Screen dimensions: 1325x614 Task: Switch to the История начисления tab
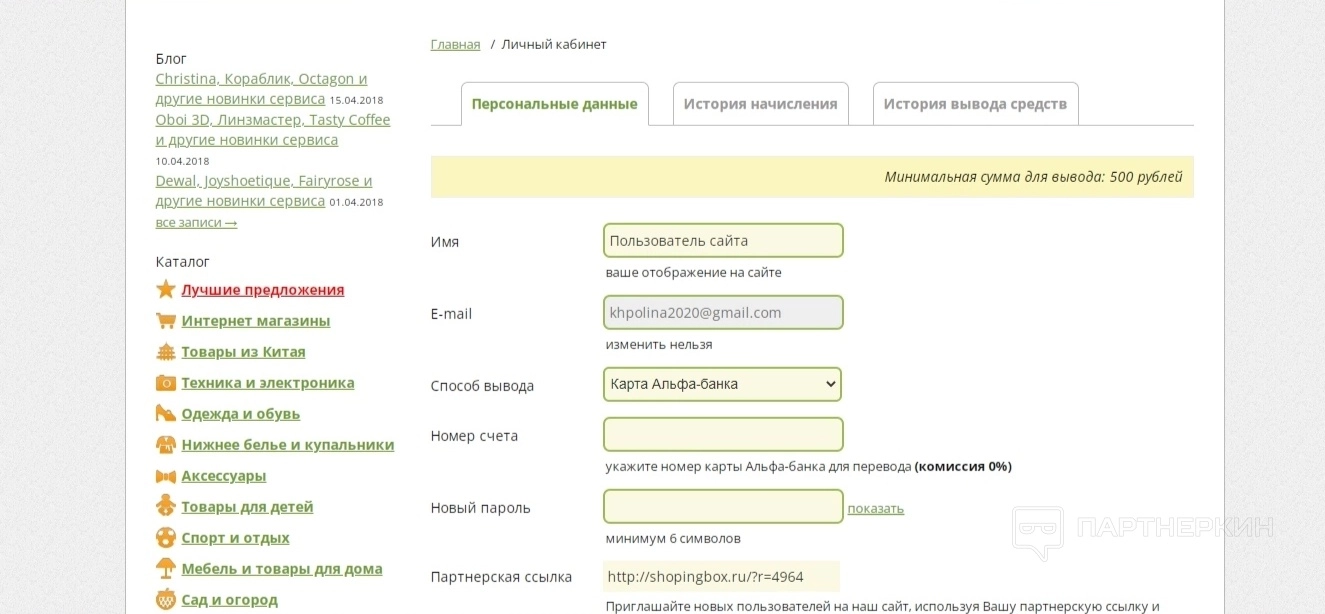click(760, 104)
